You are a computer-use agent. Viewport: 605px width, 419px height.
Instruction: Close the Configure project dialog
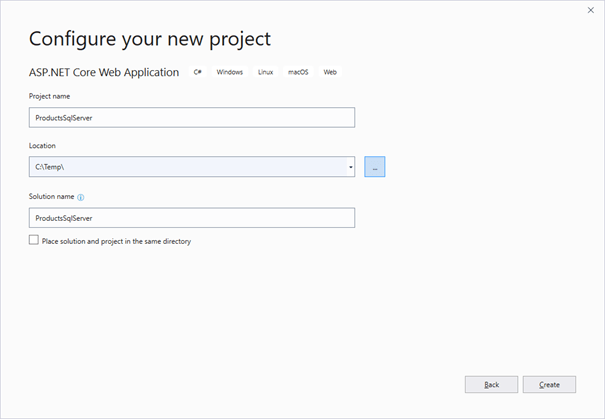tap(591, 10)
